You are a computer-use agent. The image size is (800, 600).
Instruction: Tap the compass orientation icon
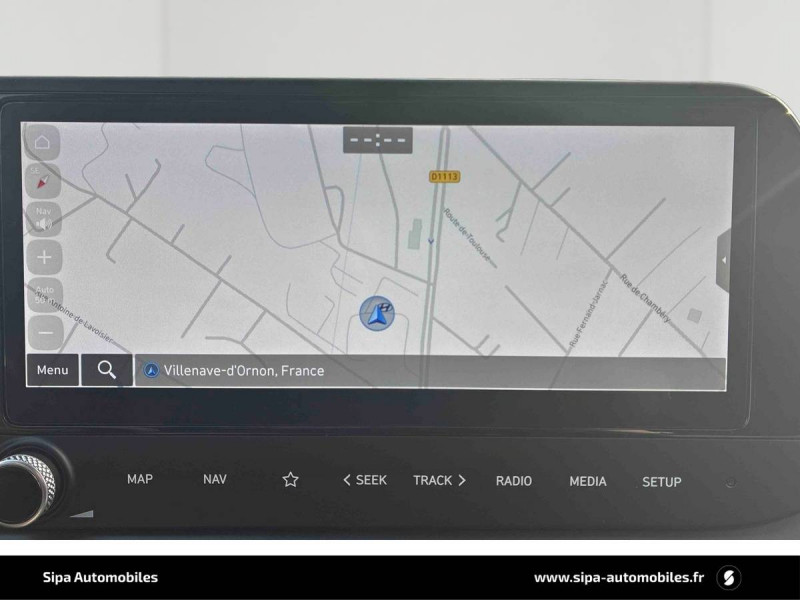pyautogui.click(x=42, y=181)
